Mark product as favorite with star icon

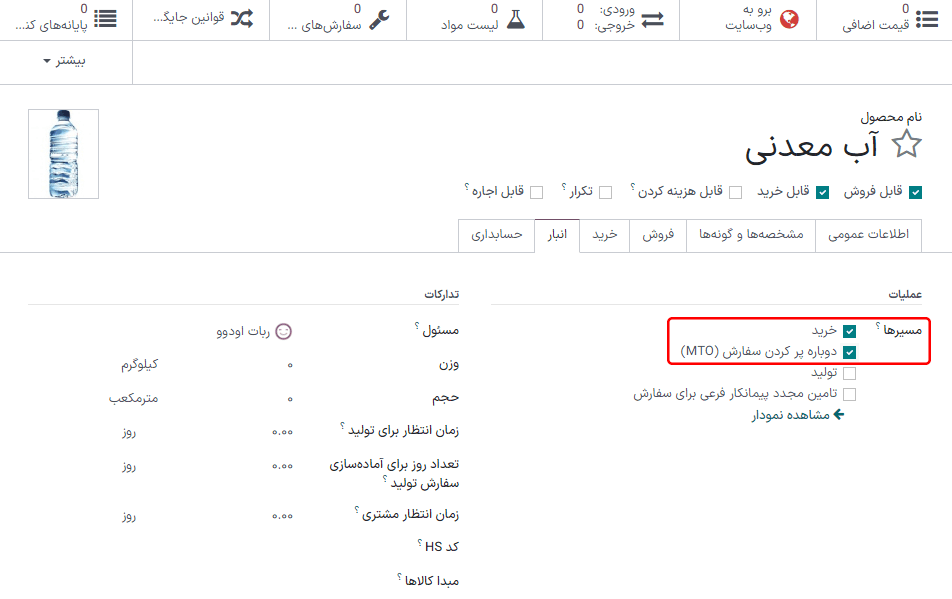point(905,144)
